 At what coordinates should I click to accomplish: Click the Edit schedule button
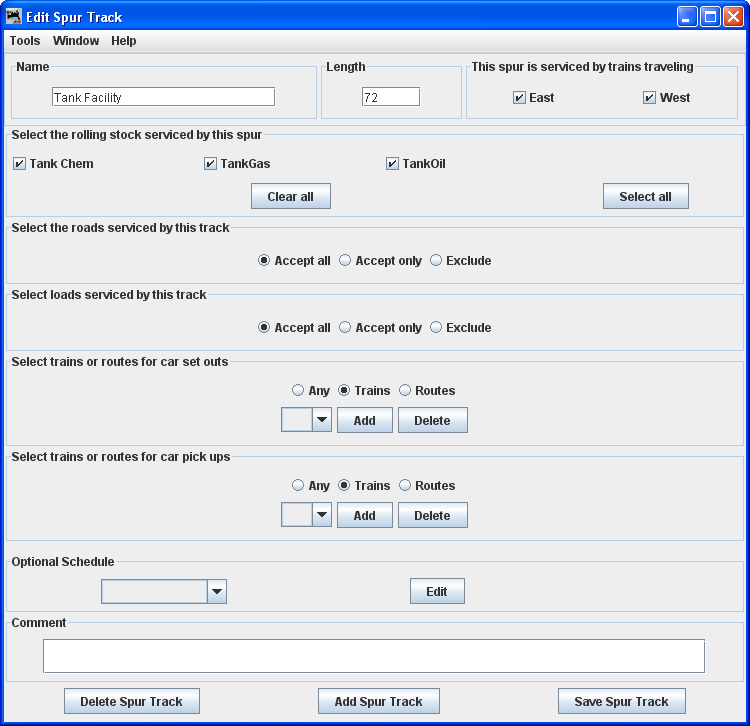tap(437, 592)
